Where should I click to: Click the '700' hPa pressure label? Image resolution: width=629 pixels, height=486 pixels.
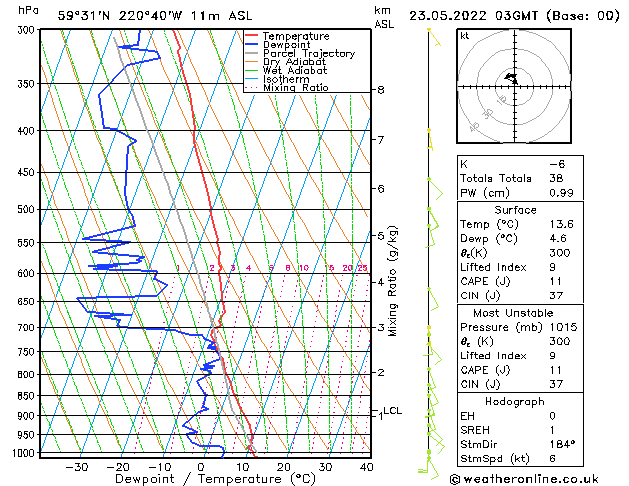[x=28, y=328]
